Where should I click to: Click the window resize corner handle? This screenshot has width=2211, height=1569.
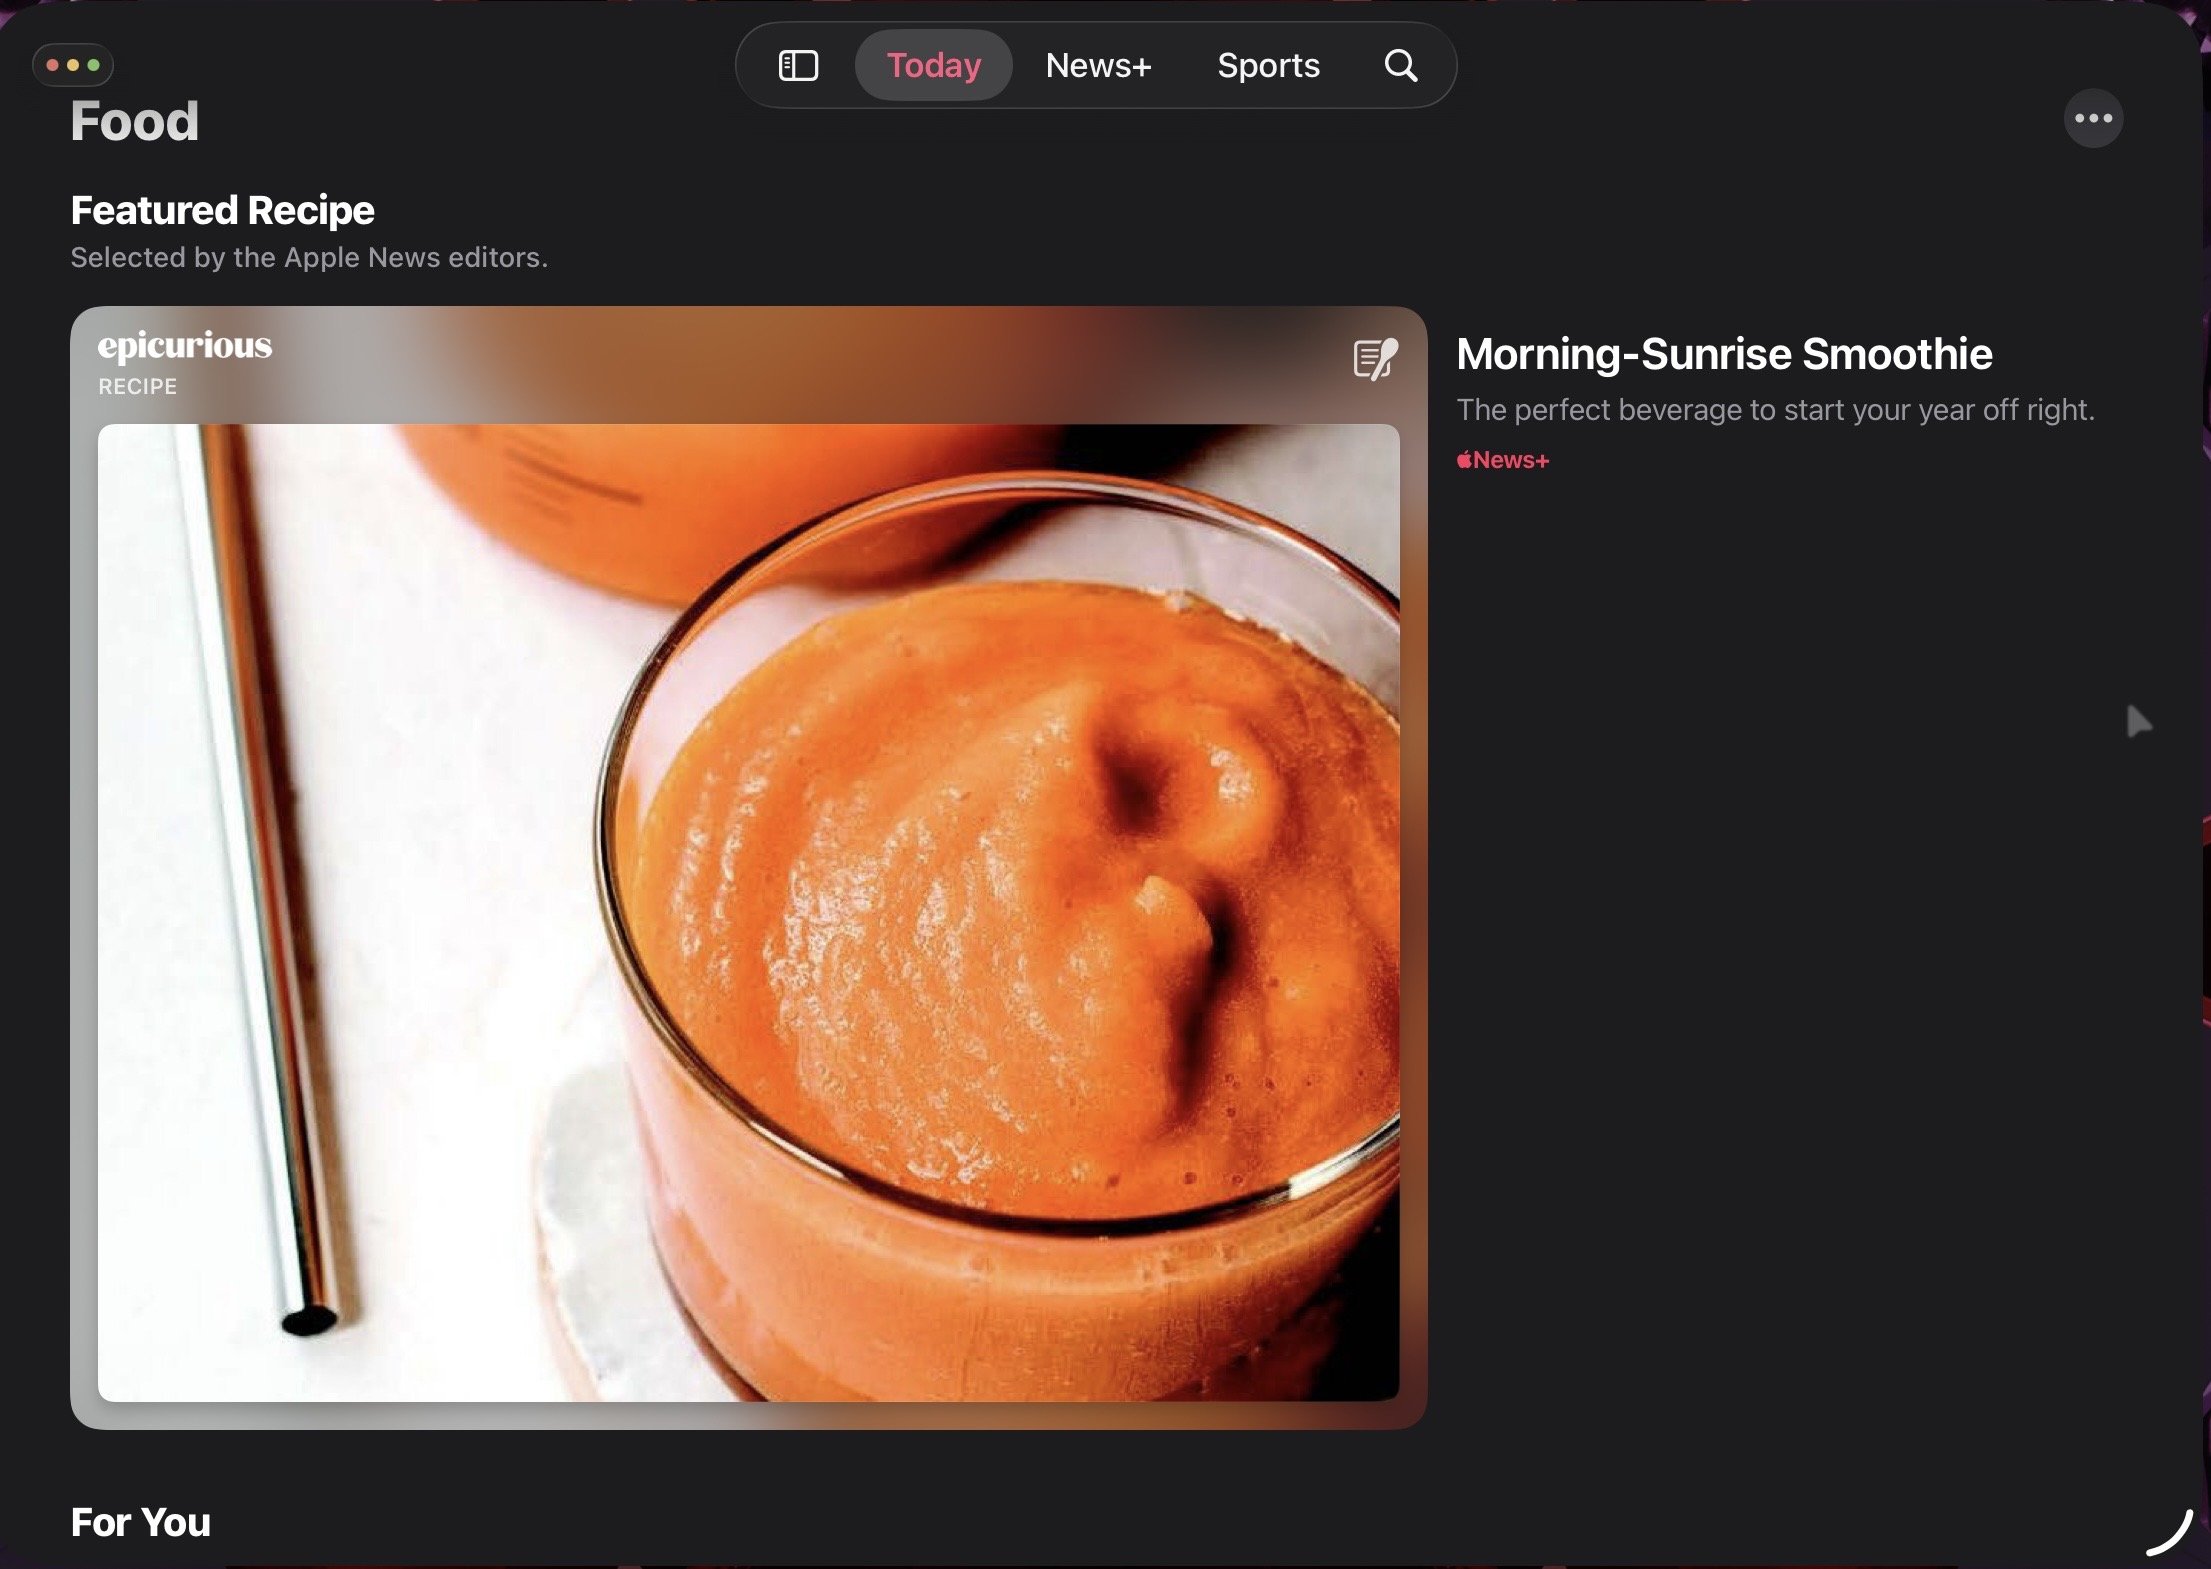pos(2171,1535)
